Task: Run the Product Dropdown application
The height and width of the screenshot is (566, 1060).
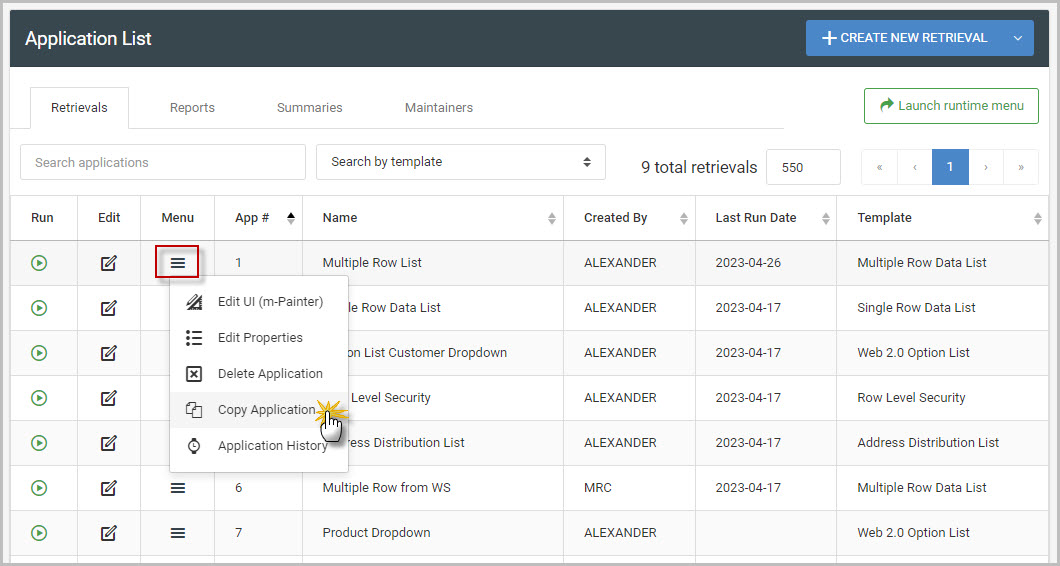Action: click(x=39, y=533)
